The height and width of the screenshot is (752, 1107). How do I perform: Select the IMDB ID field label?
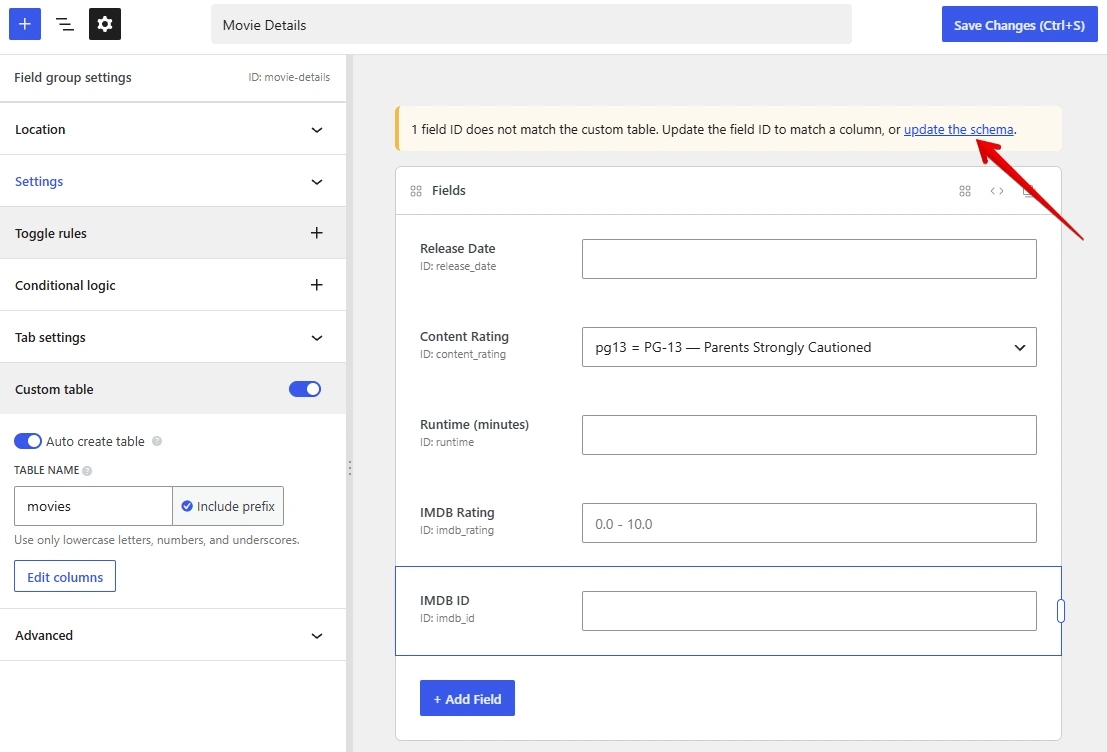pyautogui.click(x=445, y=600)
